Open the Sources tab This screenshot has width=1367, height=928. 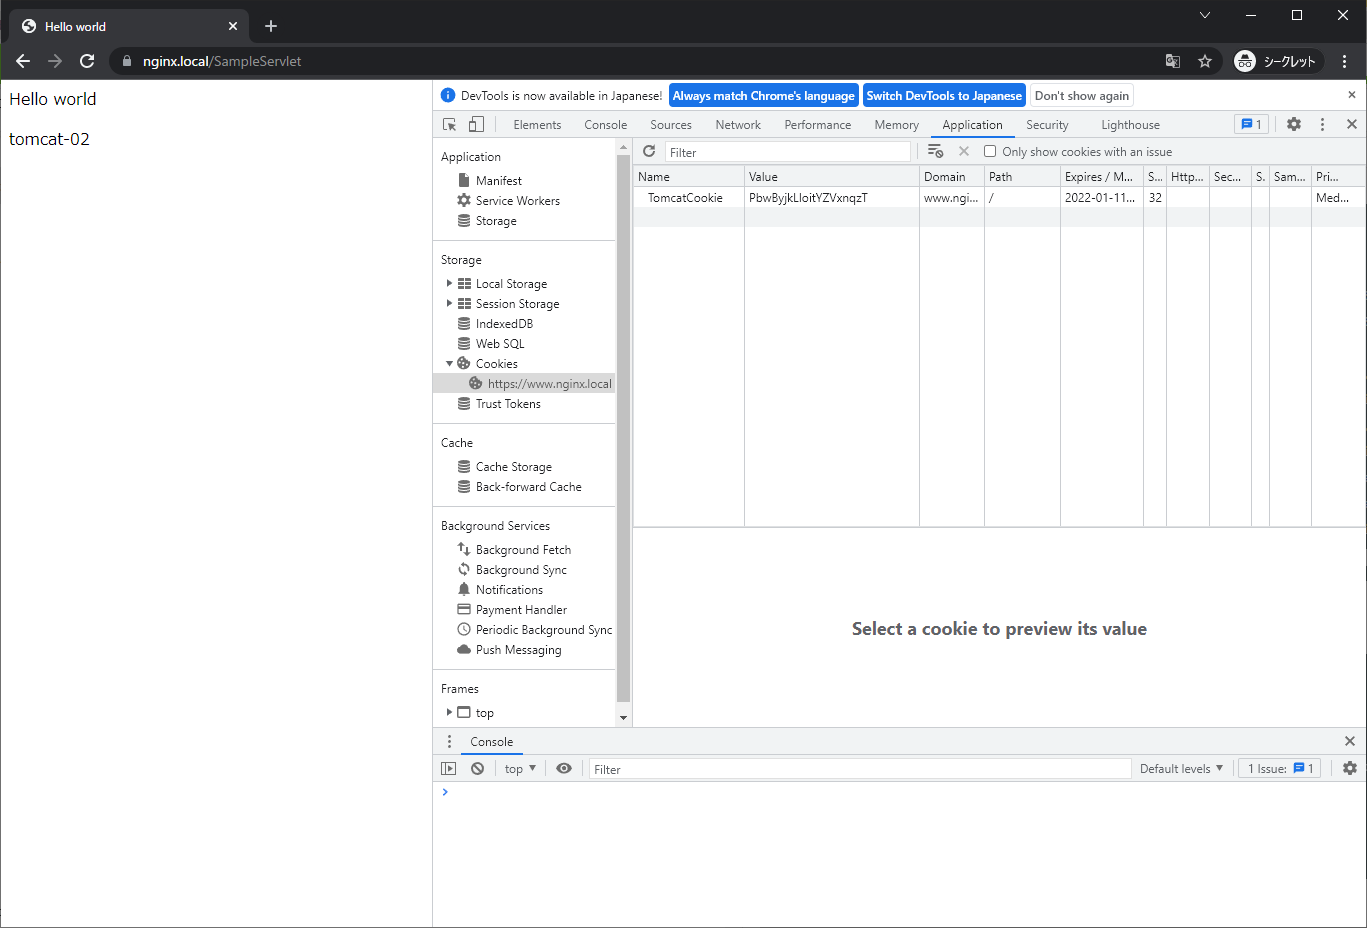tap(671, 125)
